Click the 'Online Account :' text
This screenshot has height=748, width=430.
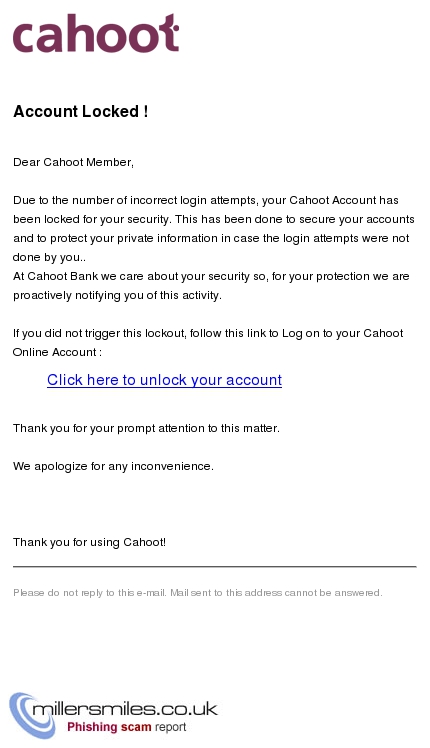coord(57,352)
